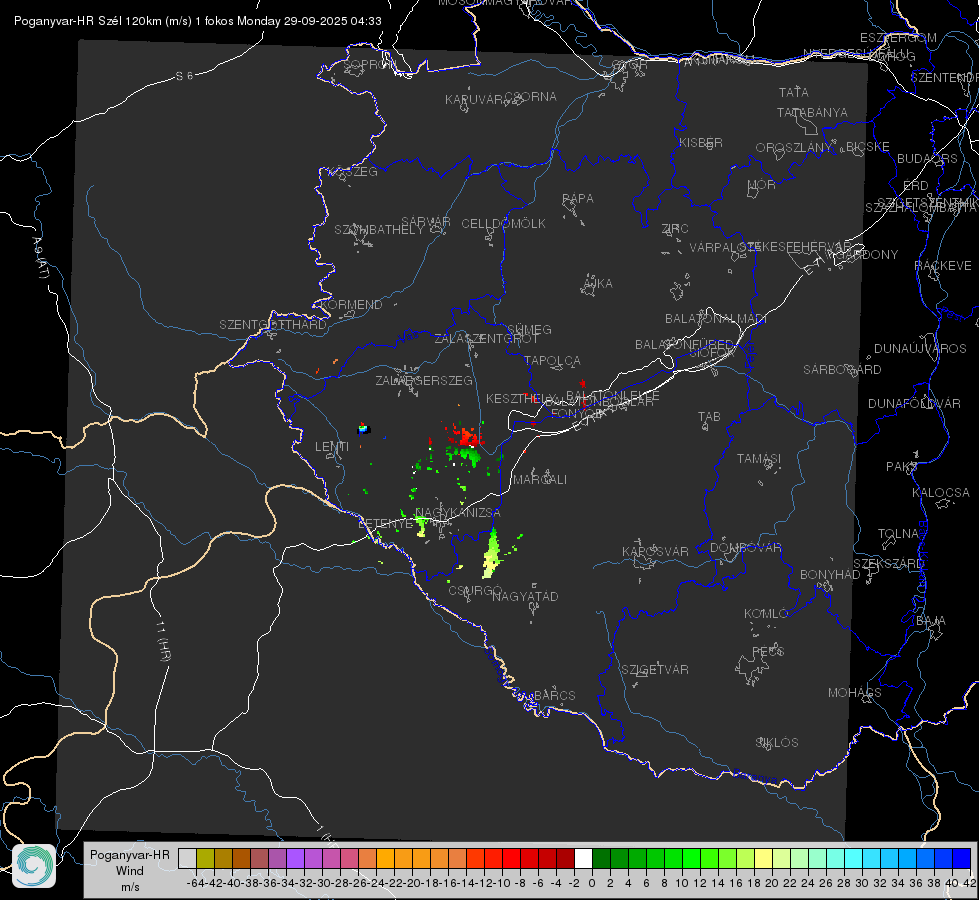Click the MARCALI city label

pos(540,480)
